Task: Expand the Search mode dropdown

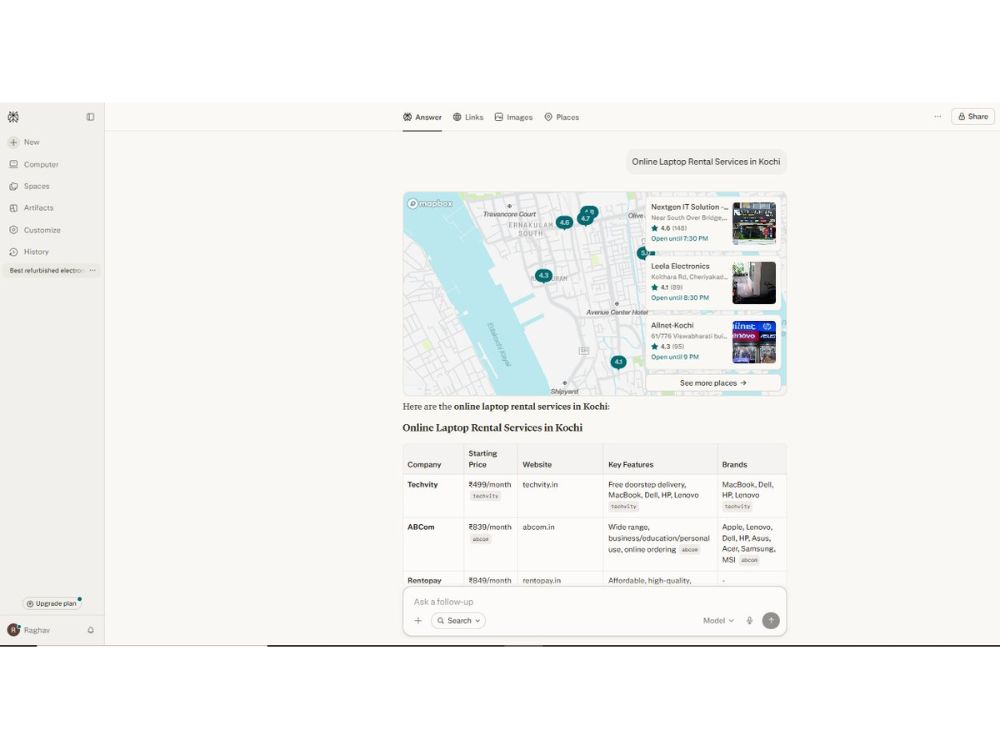Action: (458, 621)
